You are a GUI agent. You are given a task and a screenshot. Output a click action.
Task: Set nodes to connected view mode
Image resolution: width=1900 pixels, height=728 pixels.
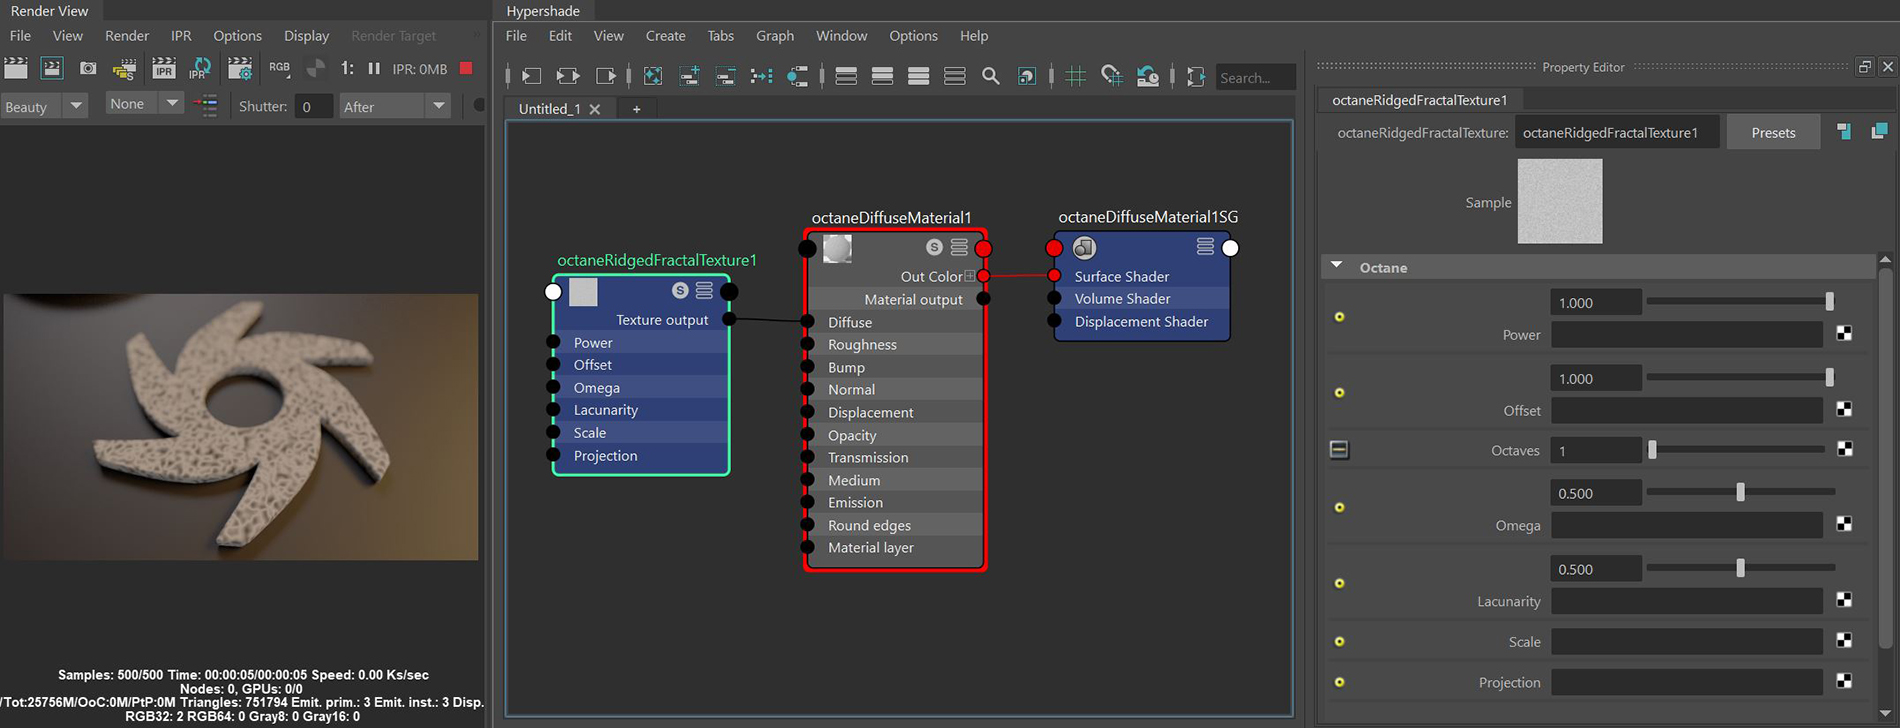(882, 76)
